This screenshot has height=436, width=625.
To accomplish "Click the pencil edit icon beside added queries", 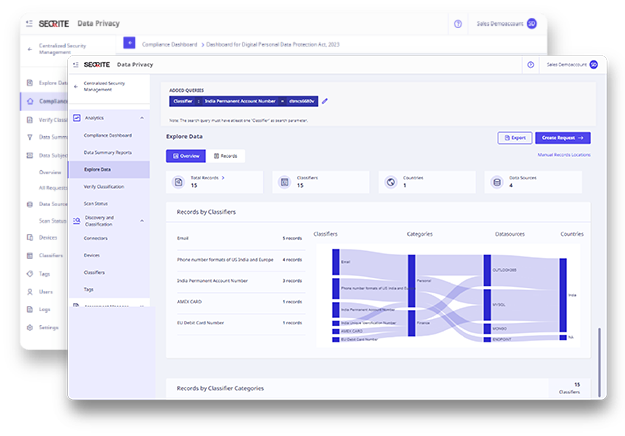I will [325, 101].
